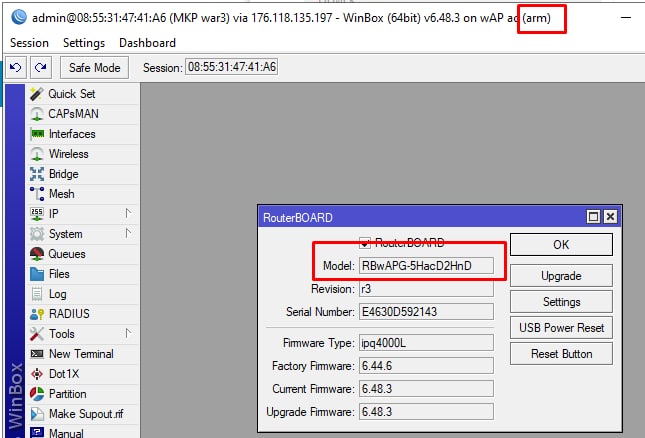Select New Terminal label in sidebar

81,354
